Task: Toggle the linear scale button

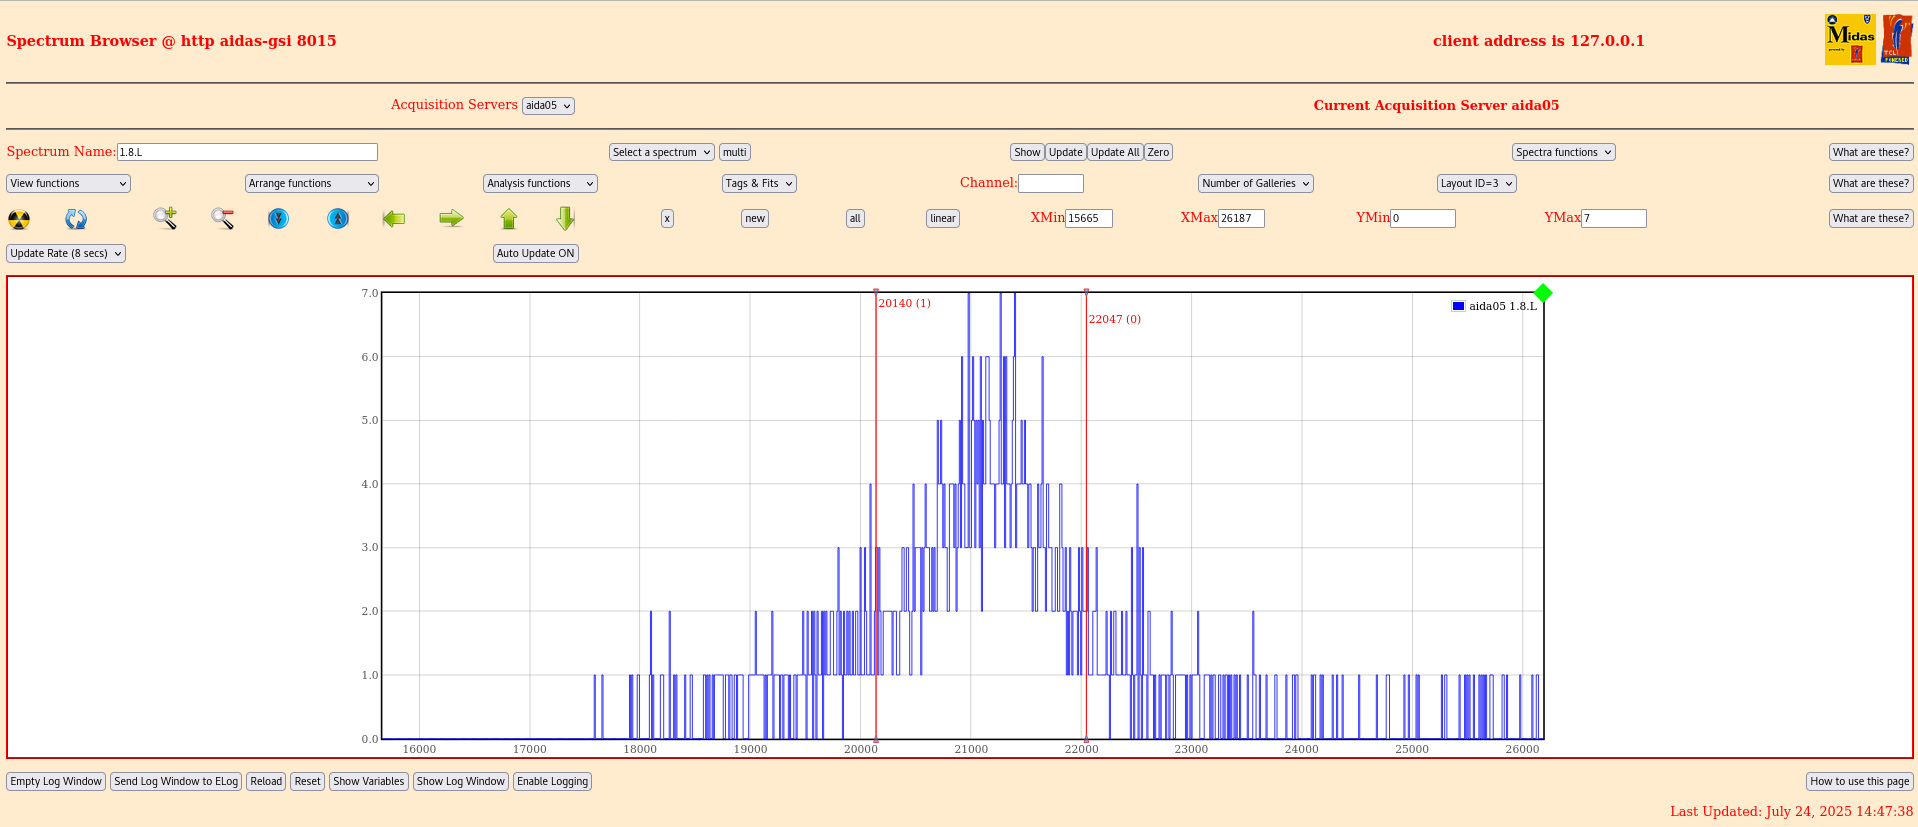Action: [x=942, y=218]
